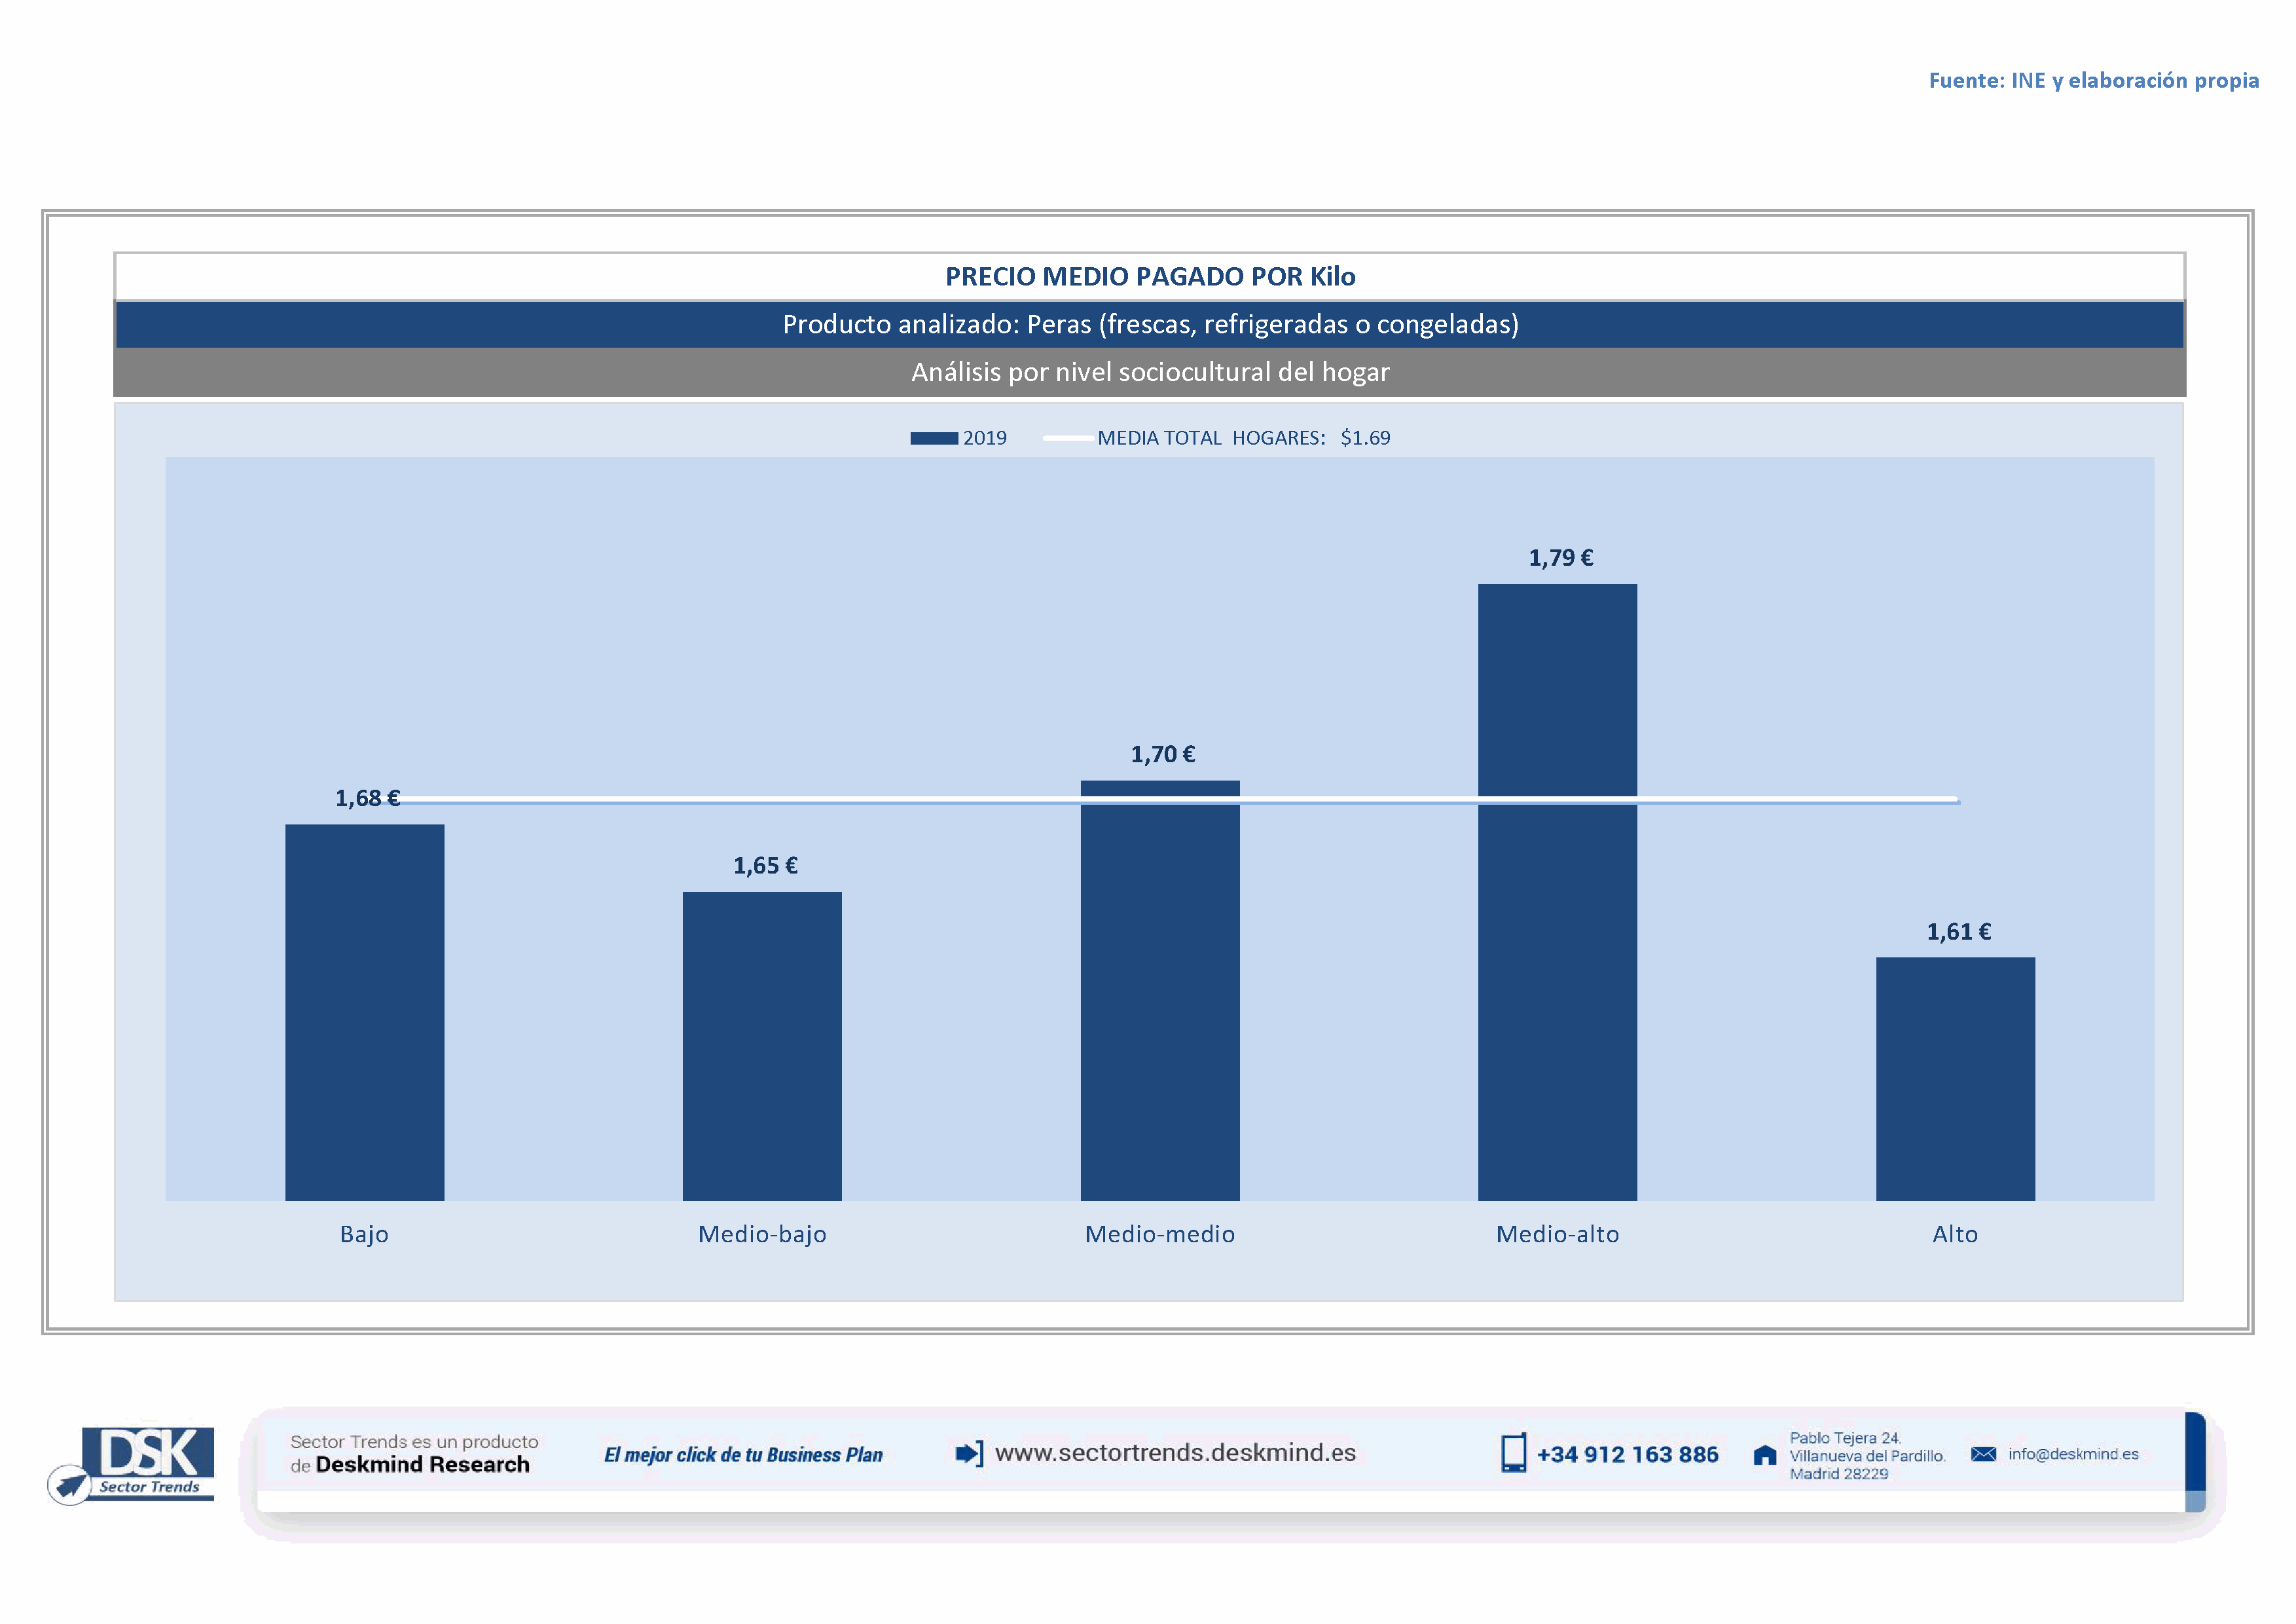Click the chart title PRECIO MEDIO PAGADO

(x=1149, y=277)
